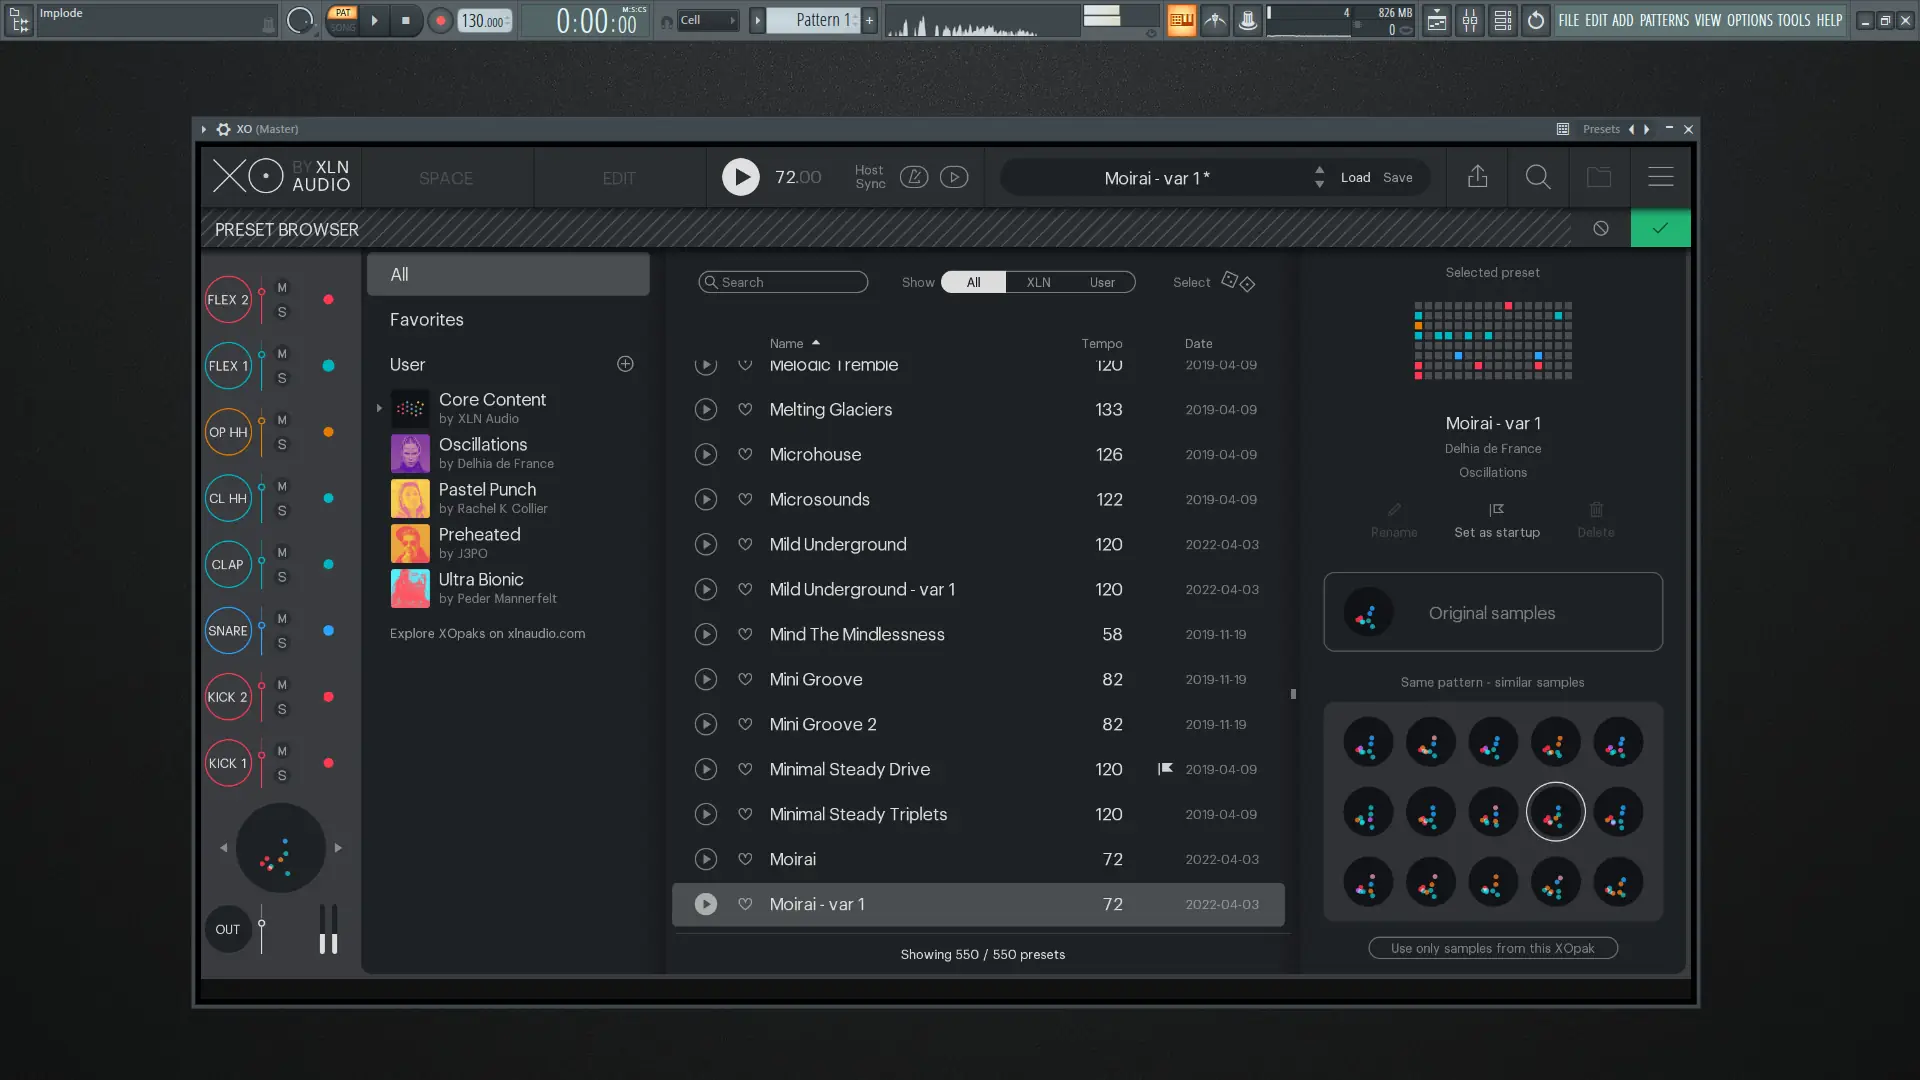Open the folder browser icon in XO
Viewport: 1920px width, 1080px height.
pos(1599,177)
